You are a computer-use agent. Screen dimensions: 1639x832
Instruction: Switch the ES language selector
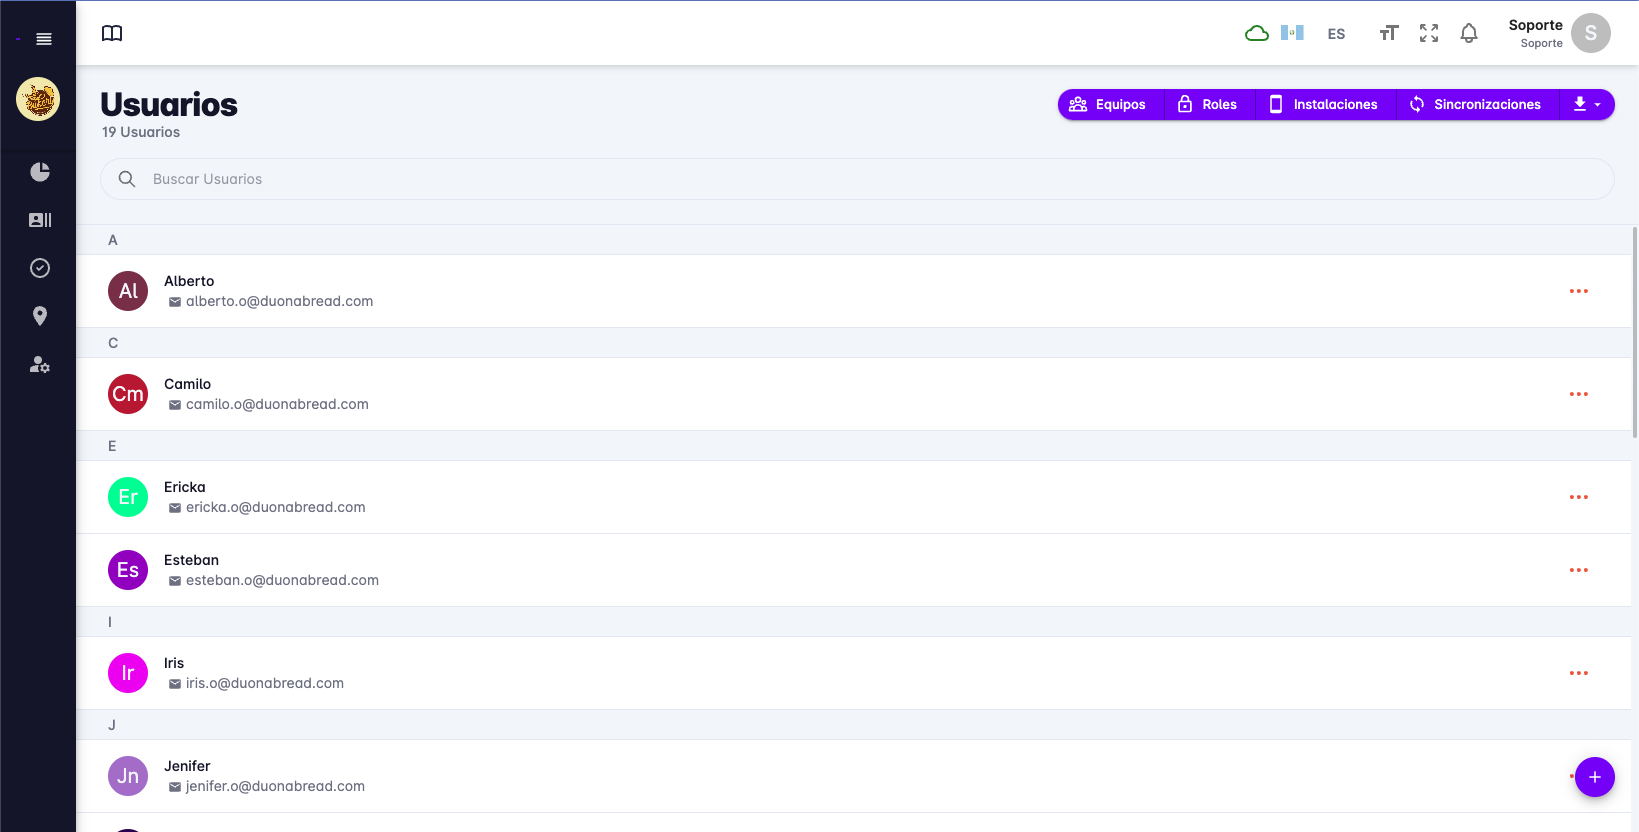(1336, 34)
